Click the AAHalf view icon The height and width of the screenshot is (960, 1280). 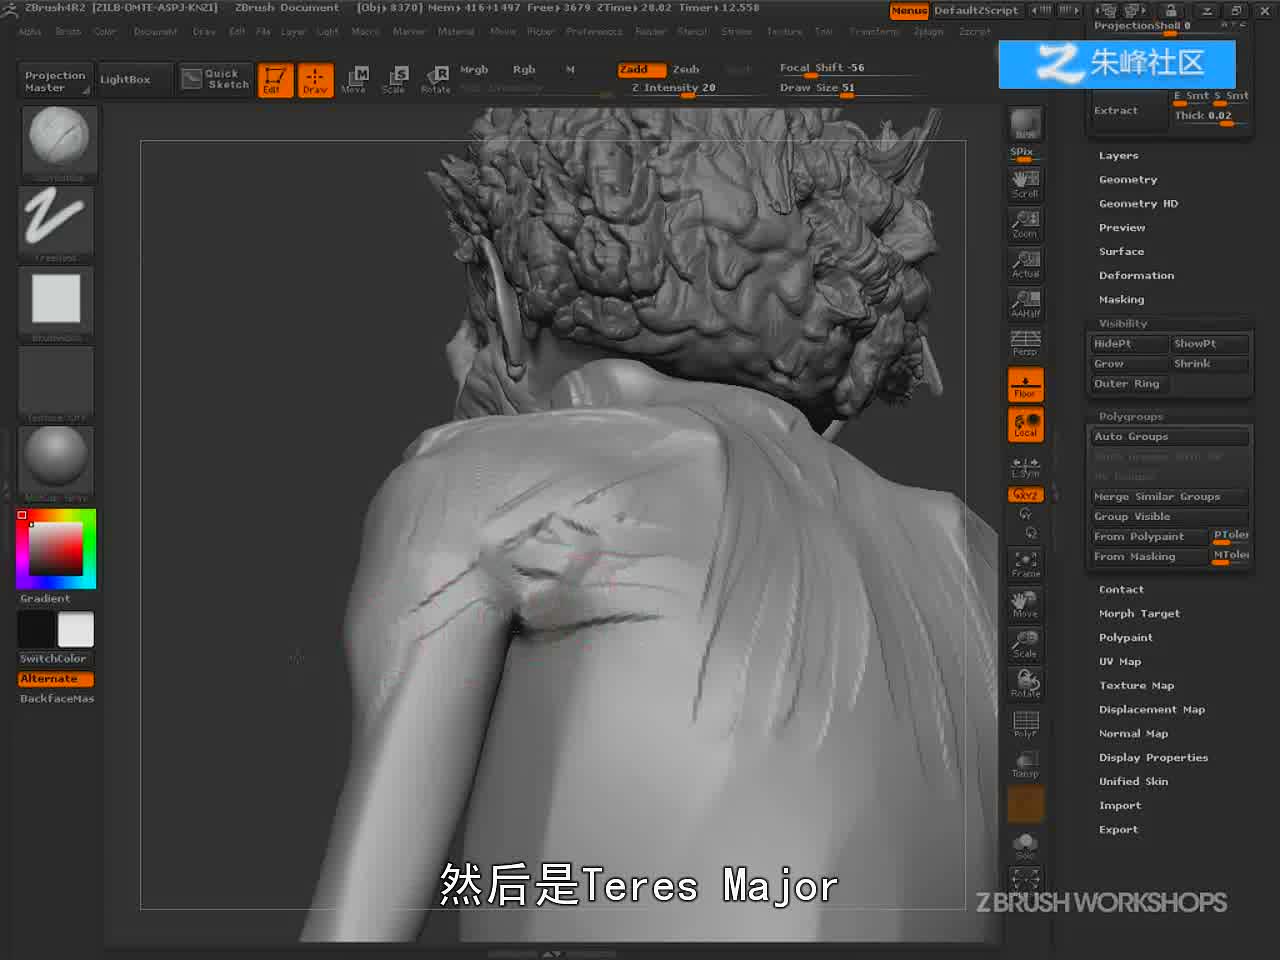point(1025,303)
